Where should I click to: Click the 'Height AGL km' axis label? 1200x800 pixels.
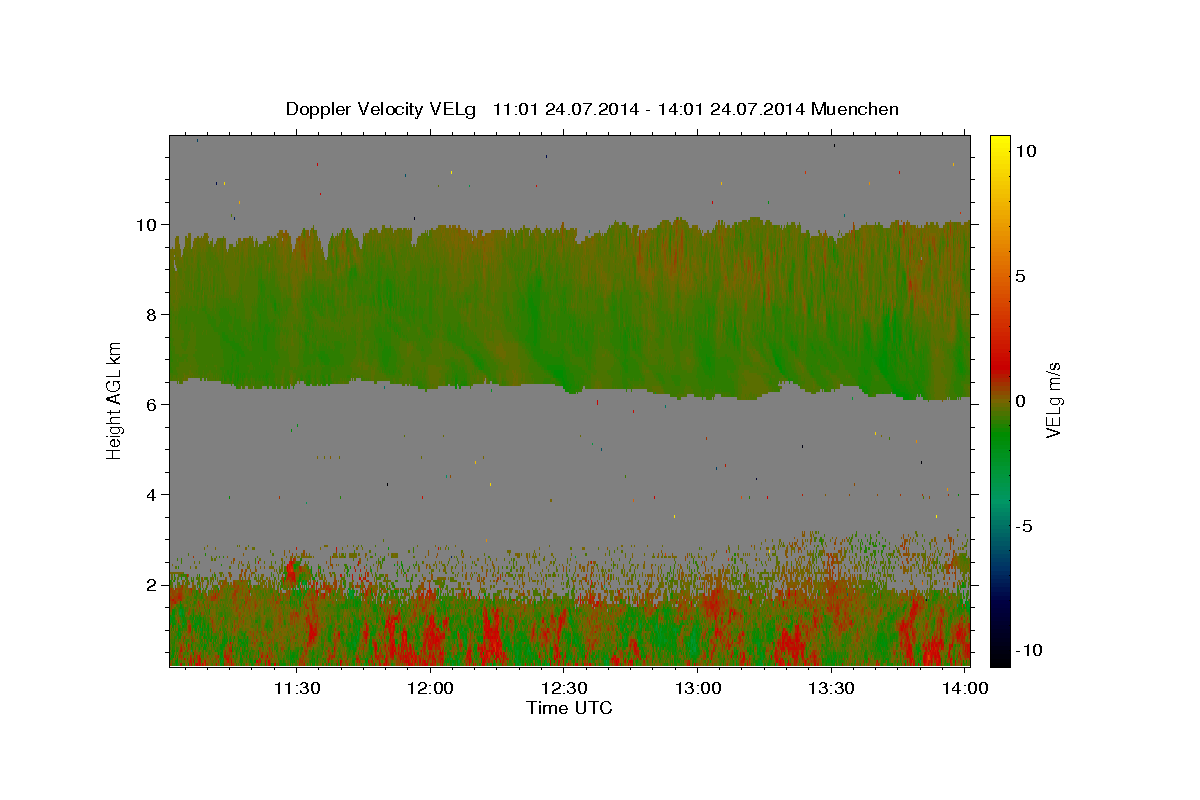114,399
